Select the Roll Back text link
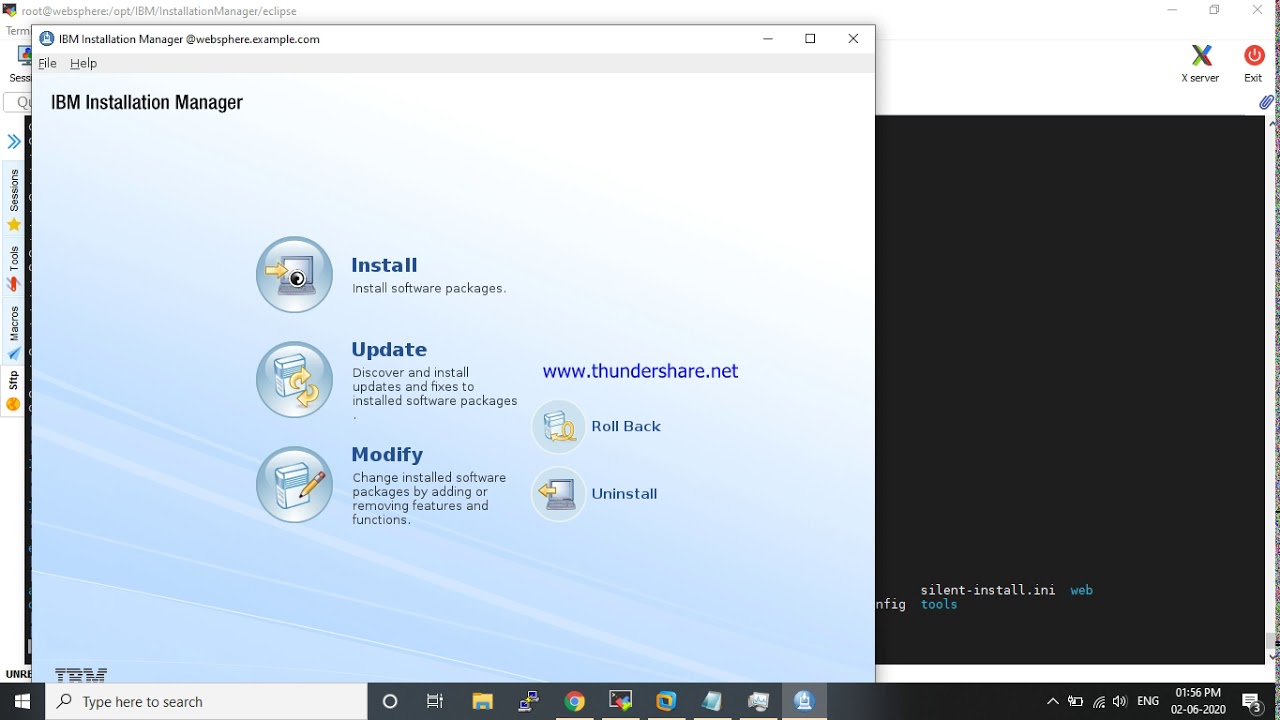The image size is (1280, 720). 626,426
